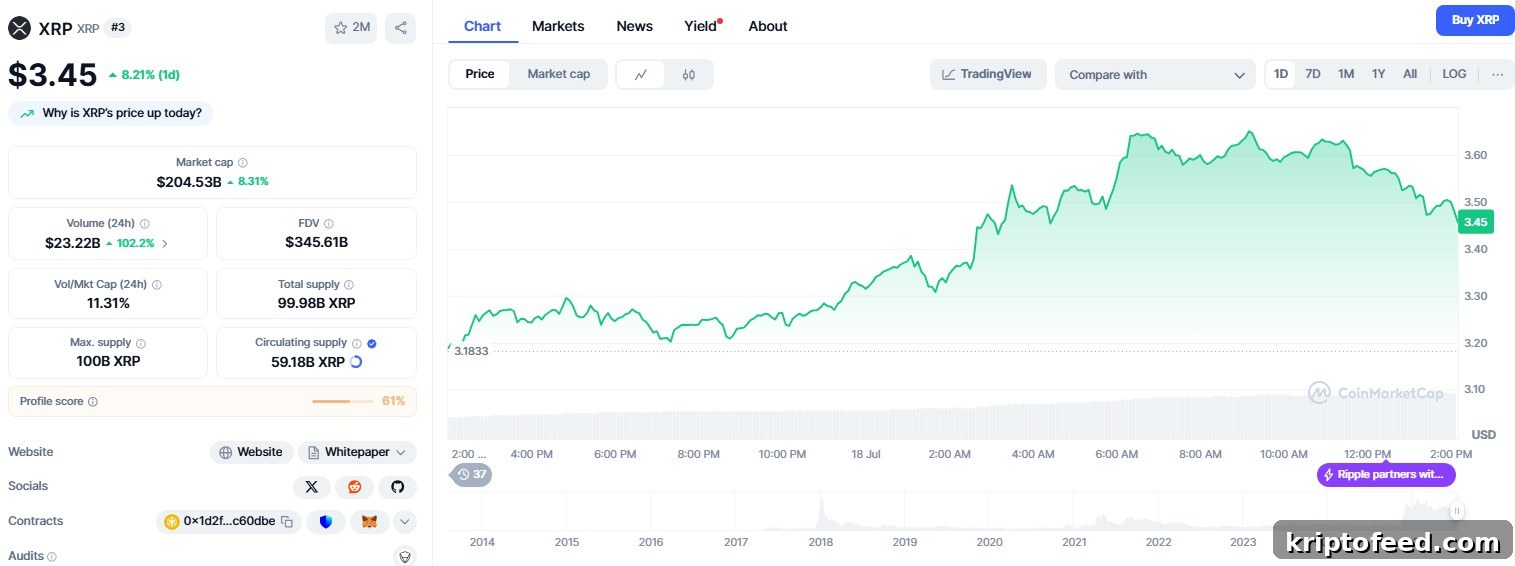Click Vol/Mkt Cap info icon
Viewport: 1515px width, 566px height.
point(157,284)
